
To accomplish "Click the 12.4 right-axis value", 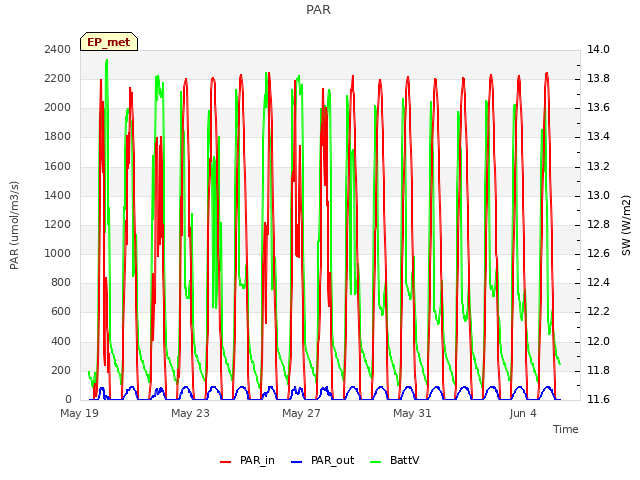I will 598,282.
